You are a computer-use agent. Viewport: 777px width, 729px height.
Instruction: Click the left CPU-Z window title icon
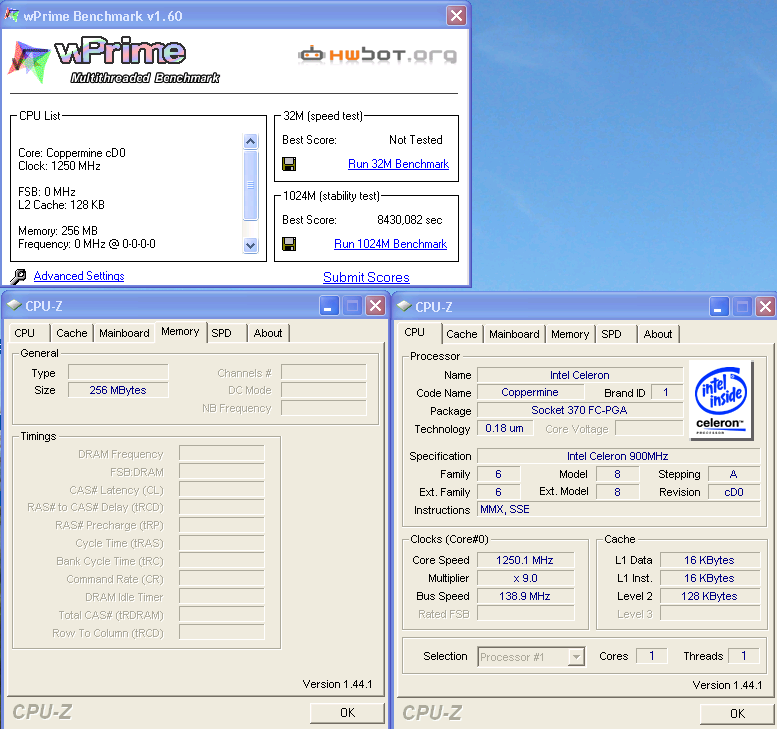coord(14,305)
